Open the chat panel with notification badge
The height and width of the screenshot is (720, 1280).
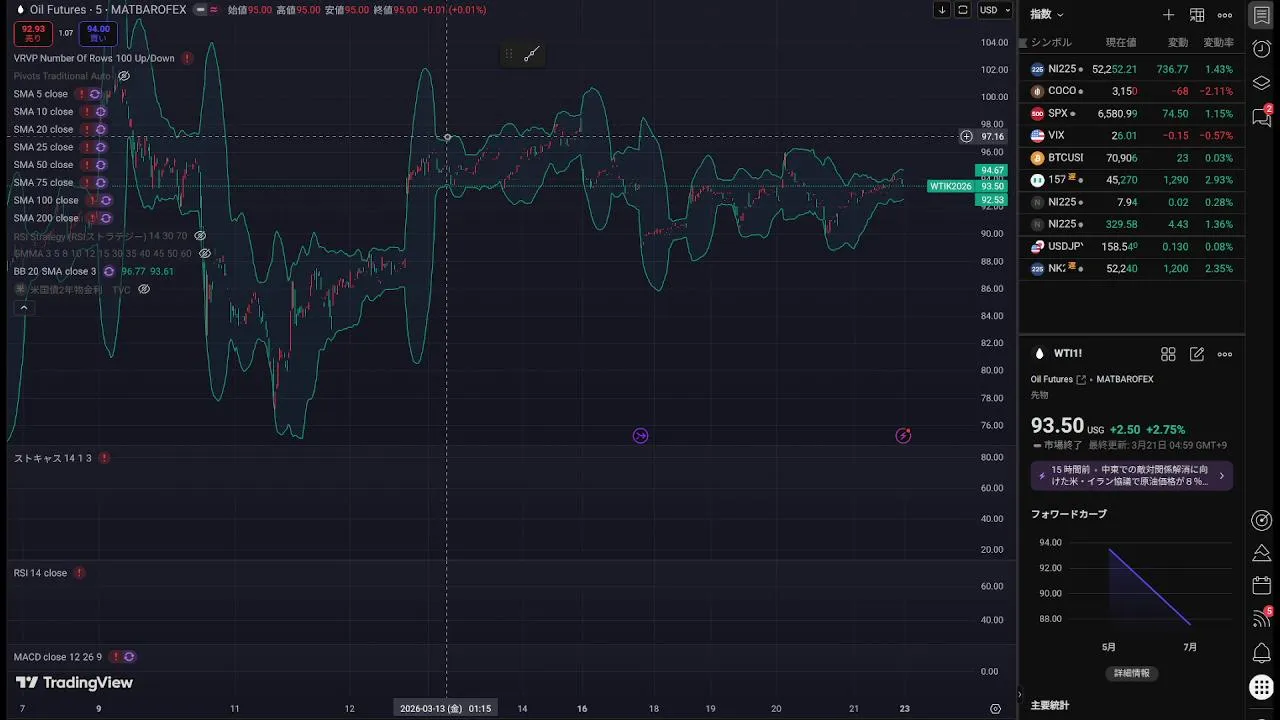[1261, 116]
